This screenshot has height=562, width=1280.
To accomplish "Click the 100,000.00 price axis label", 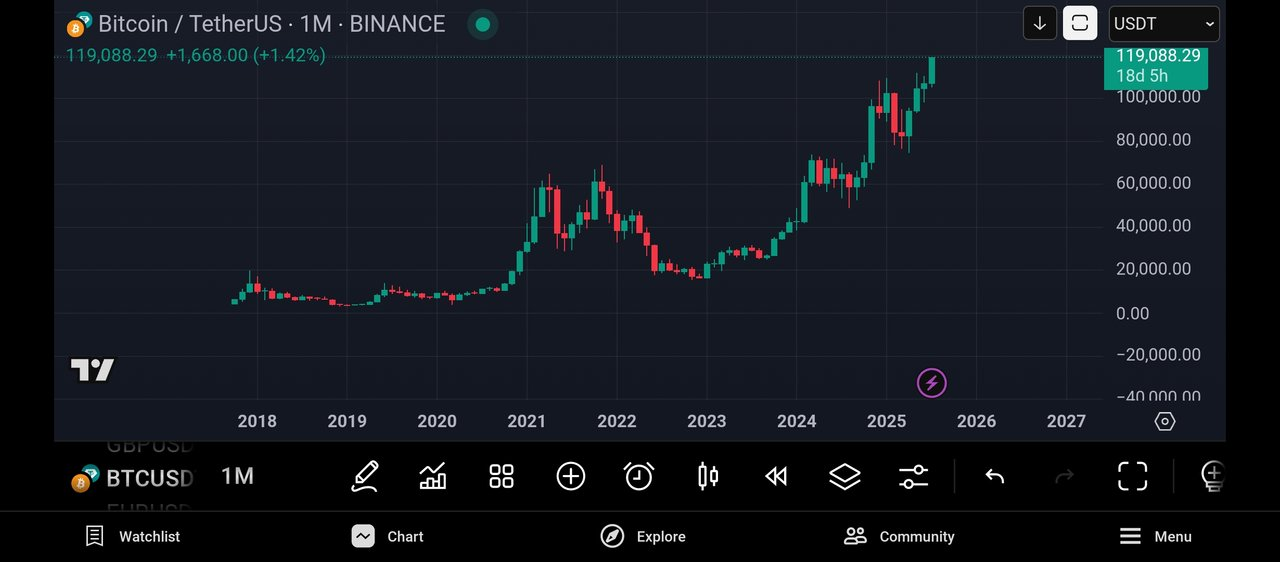I will tap(1158, 97).
